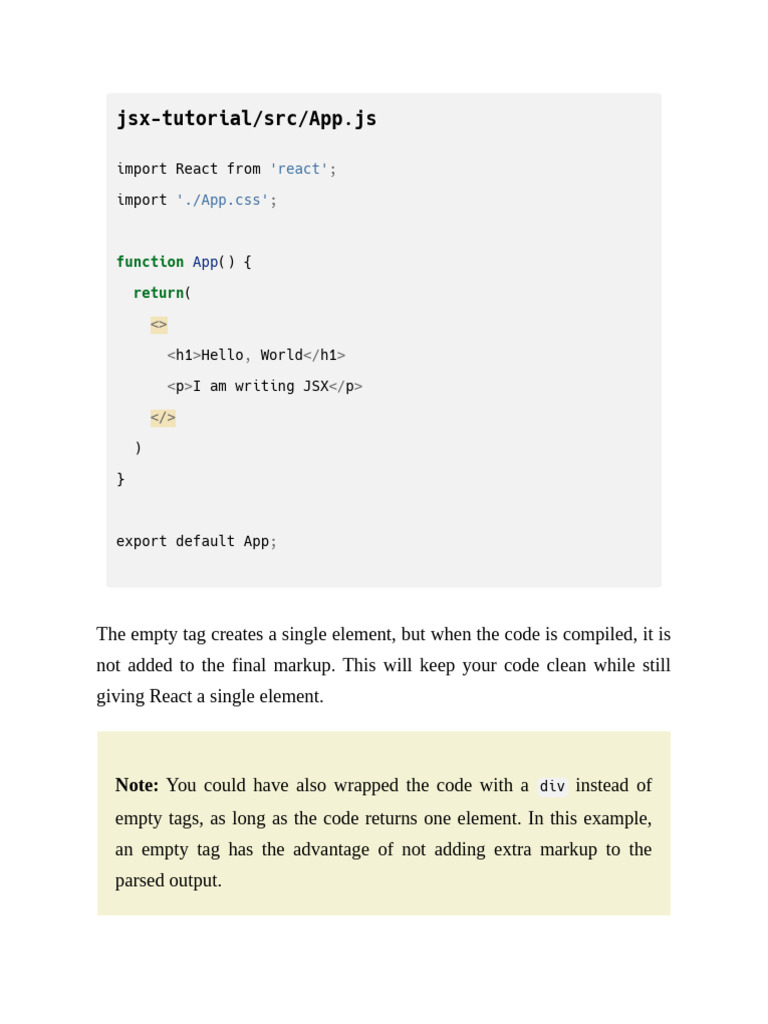Click the closing curly brace of the function

(x=121, y=479)
